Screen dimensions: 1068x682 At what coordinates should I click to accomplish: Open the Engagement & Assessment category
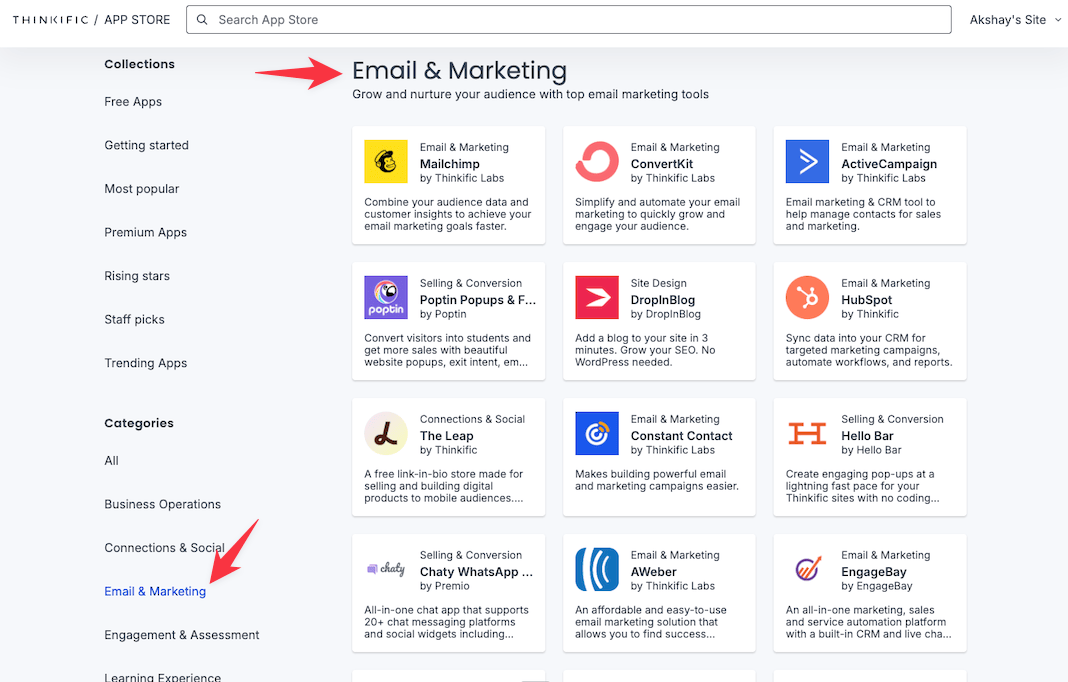pyautogui.click(x=181, y=634)
